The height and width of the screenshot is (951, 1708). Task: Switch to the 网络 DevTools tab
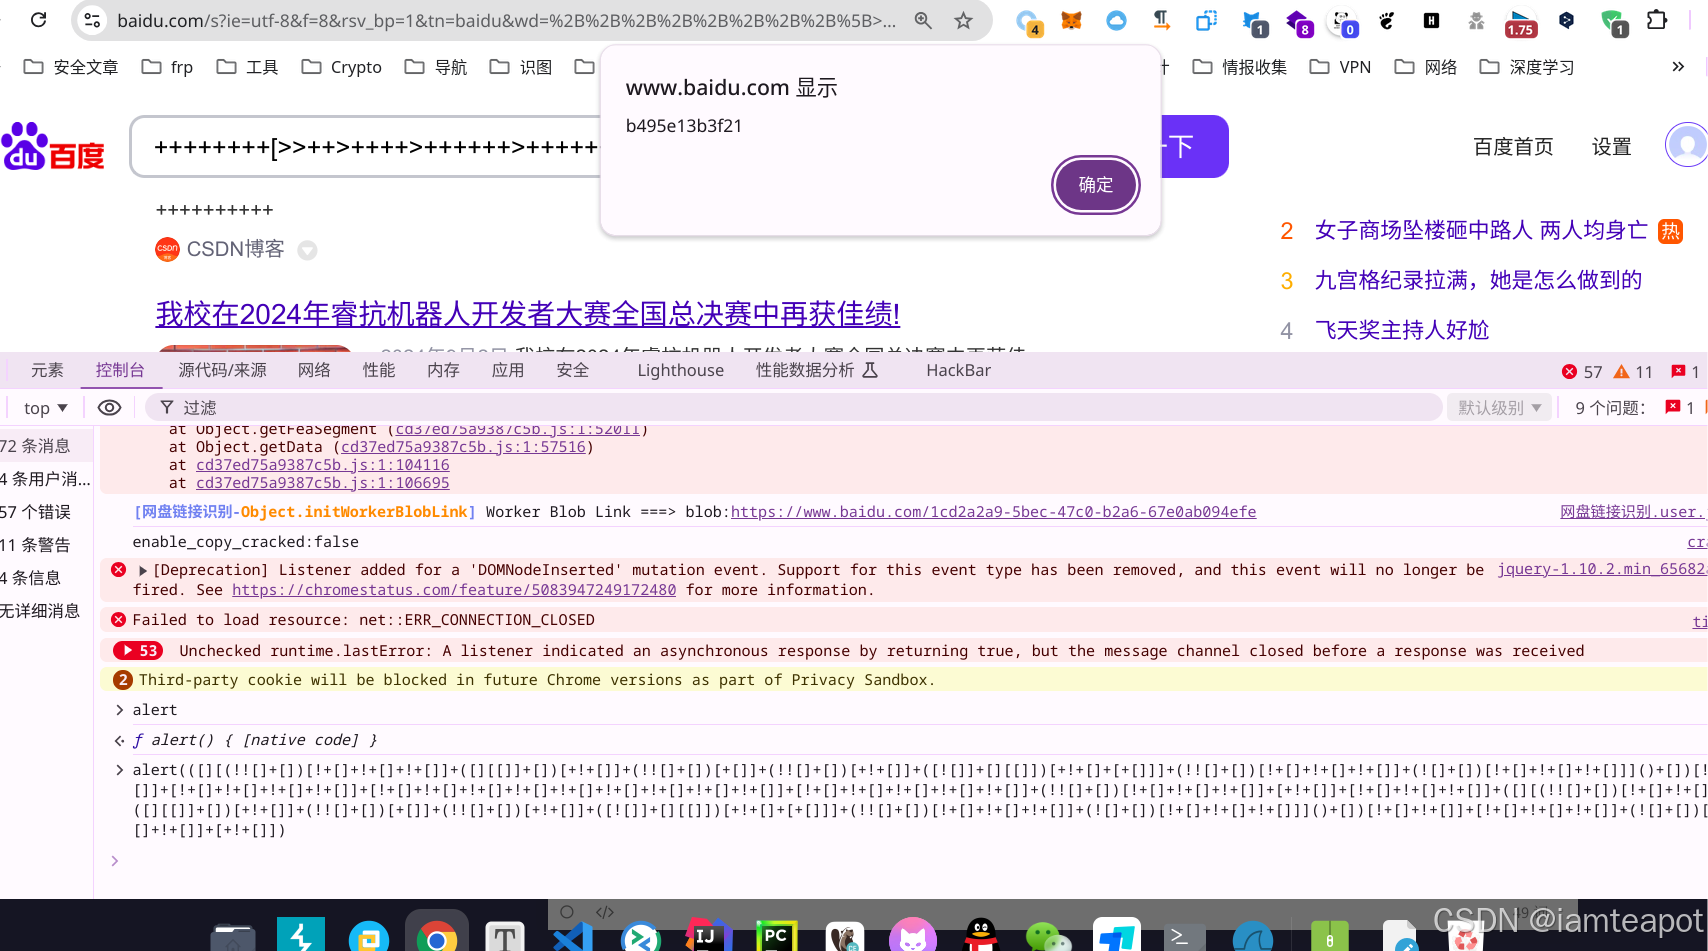point(314,370)
